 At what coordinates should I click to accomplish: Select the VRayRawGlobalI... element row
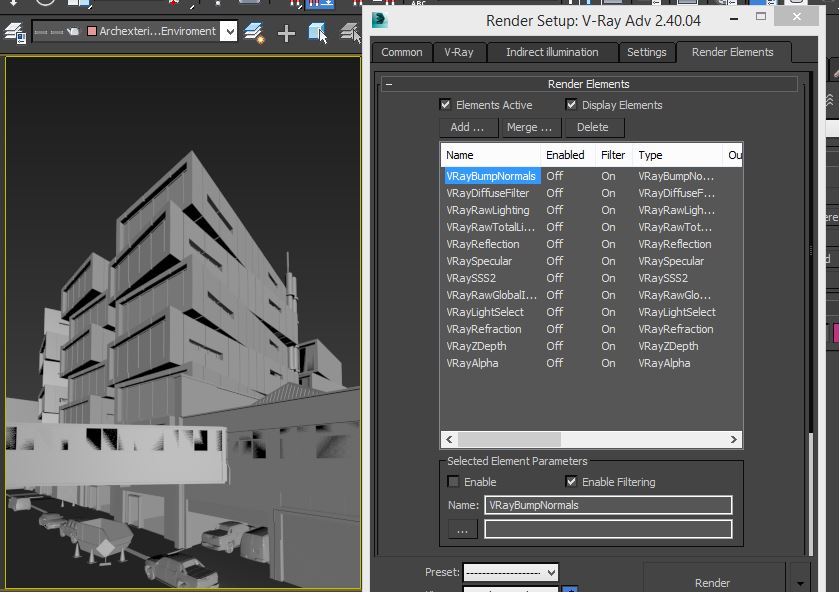(591, 295)
